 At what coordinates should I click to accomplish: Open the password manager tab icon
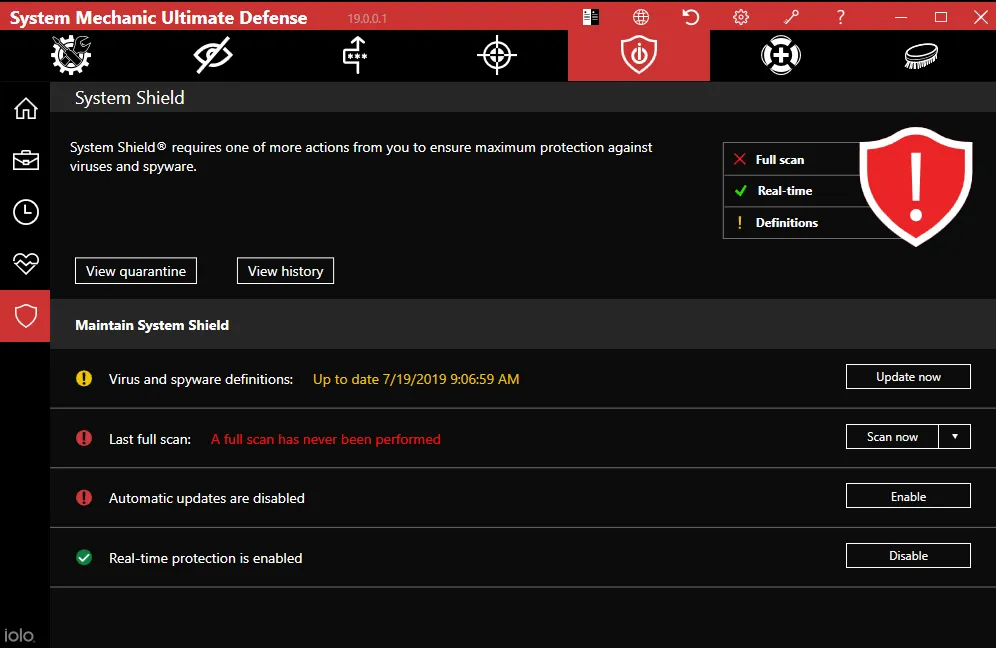click(x=355, y=55)
